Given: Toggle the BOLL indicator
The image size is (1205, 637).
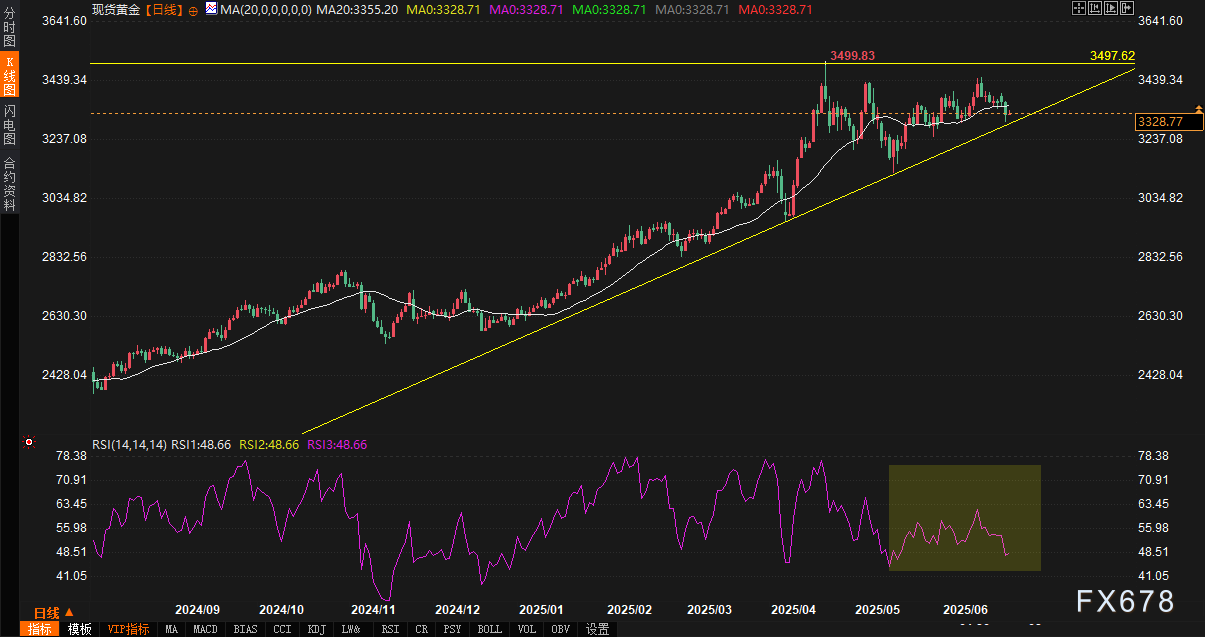Looking at the screenshot, I should tap(490, 629).
